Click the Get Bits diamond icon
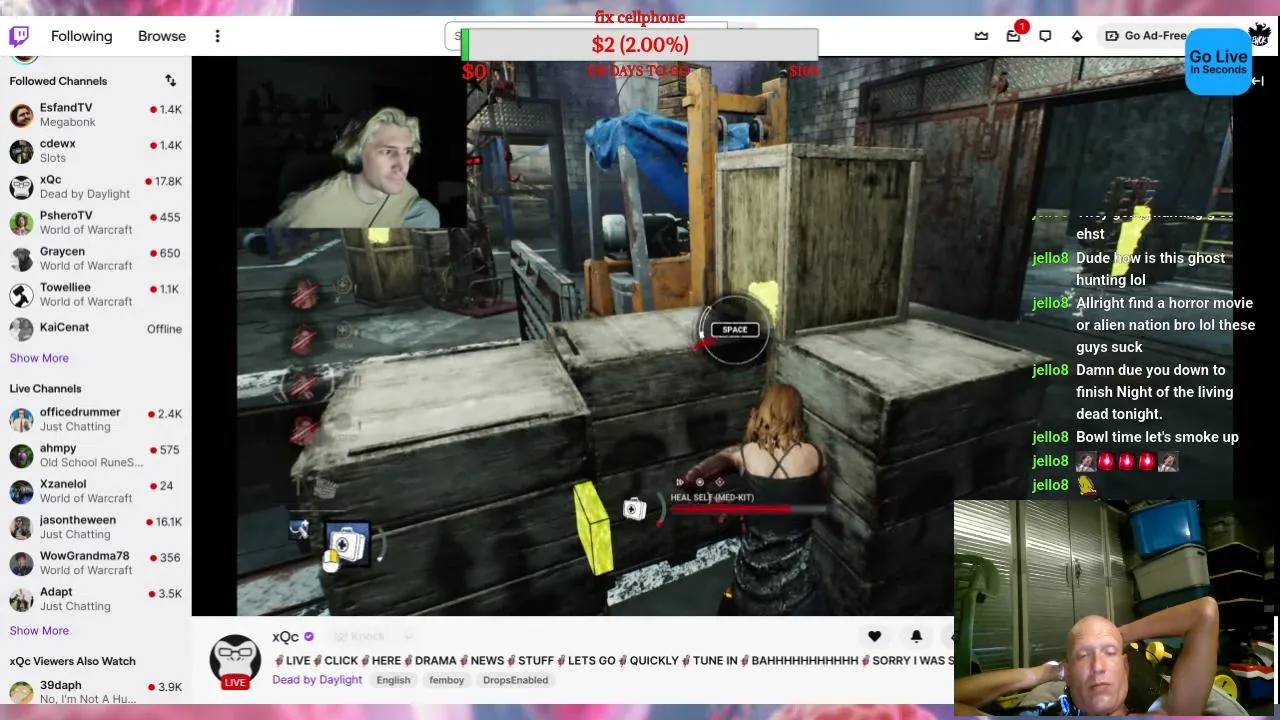Image resolution: width=1280 pixels, height=720 pixels. pos(1077,36)
